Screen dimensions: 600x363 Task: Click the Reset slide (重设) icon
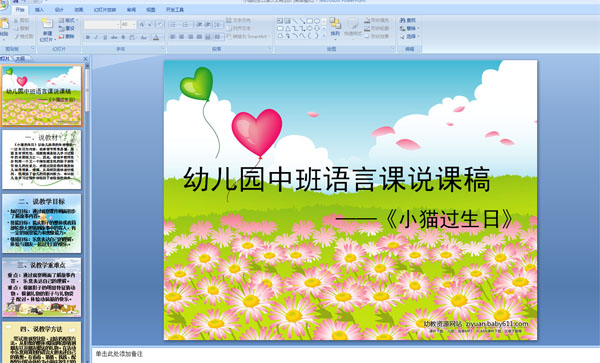pyautogui.click(x=61, y=28)
